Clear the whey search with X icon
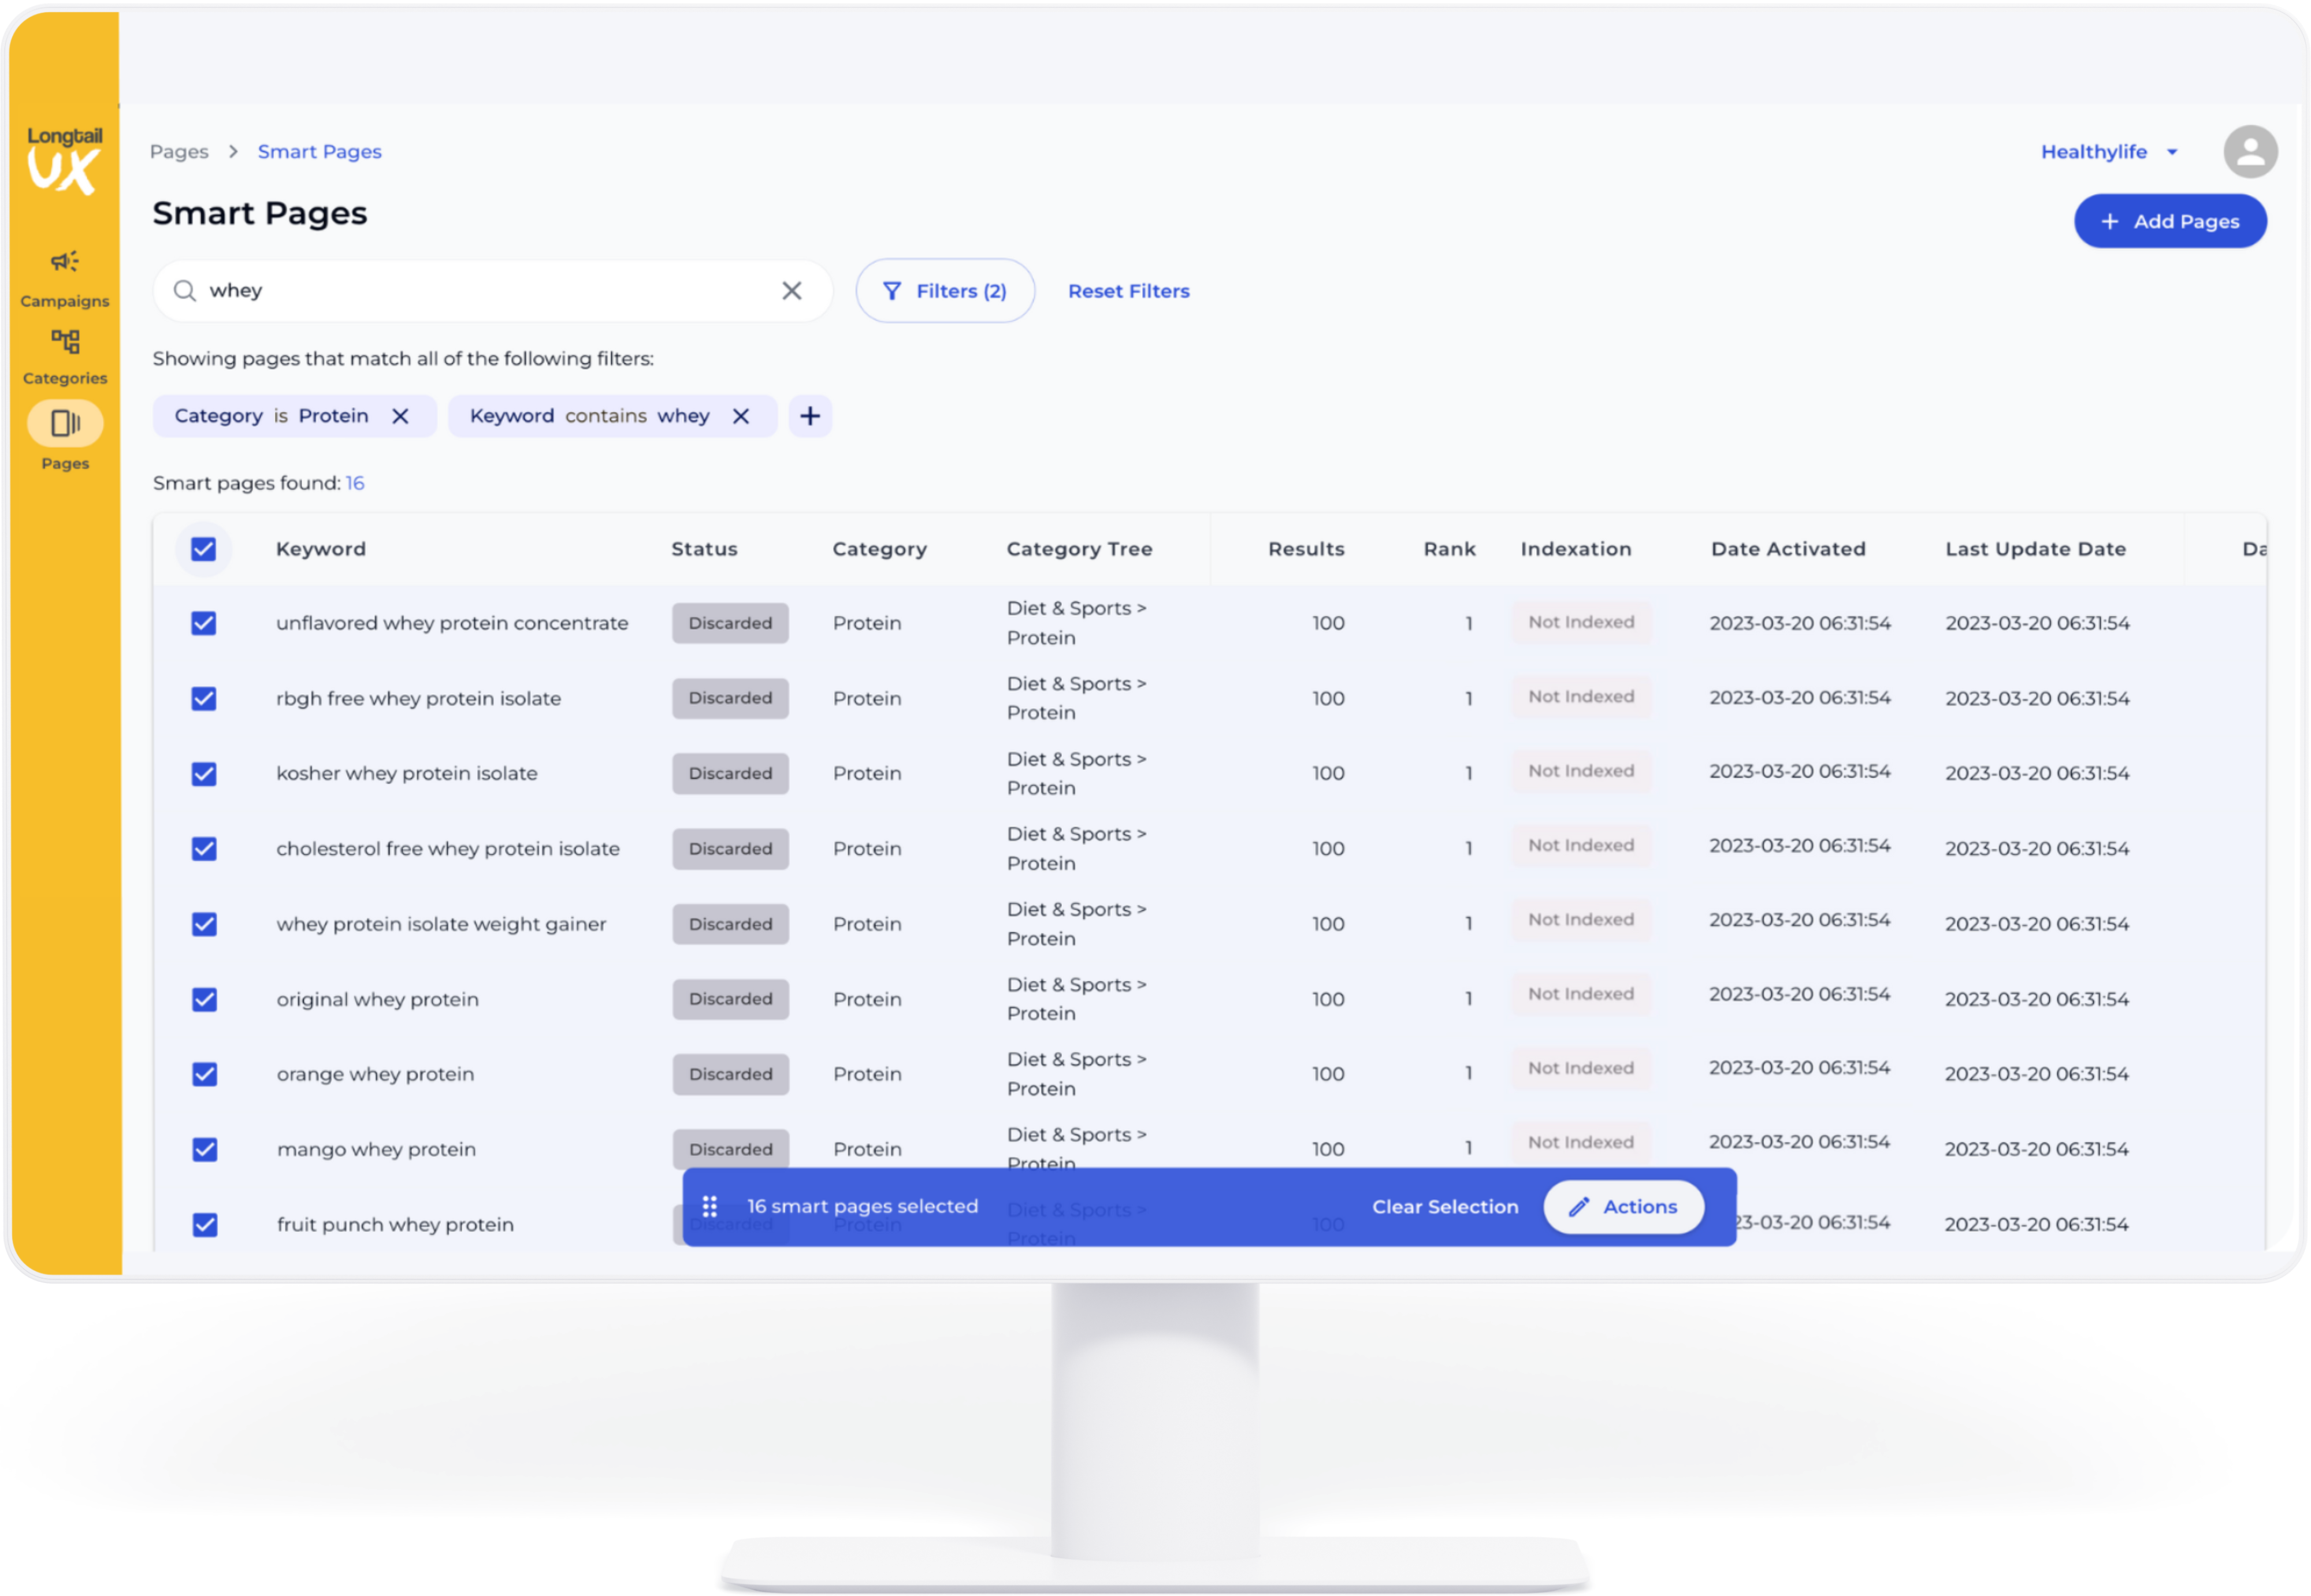The height and width of the screenshot is (1596, 2311). (791, 291)
